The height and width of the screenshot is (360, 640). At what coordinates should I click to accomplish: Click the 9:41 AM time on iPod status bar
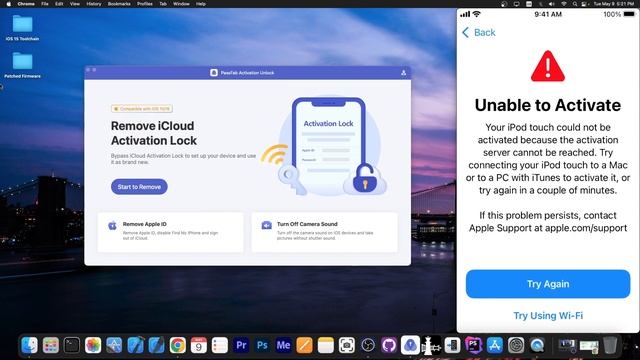(548, 14)
